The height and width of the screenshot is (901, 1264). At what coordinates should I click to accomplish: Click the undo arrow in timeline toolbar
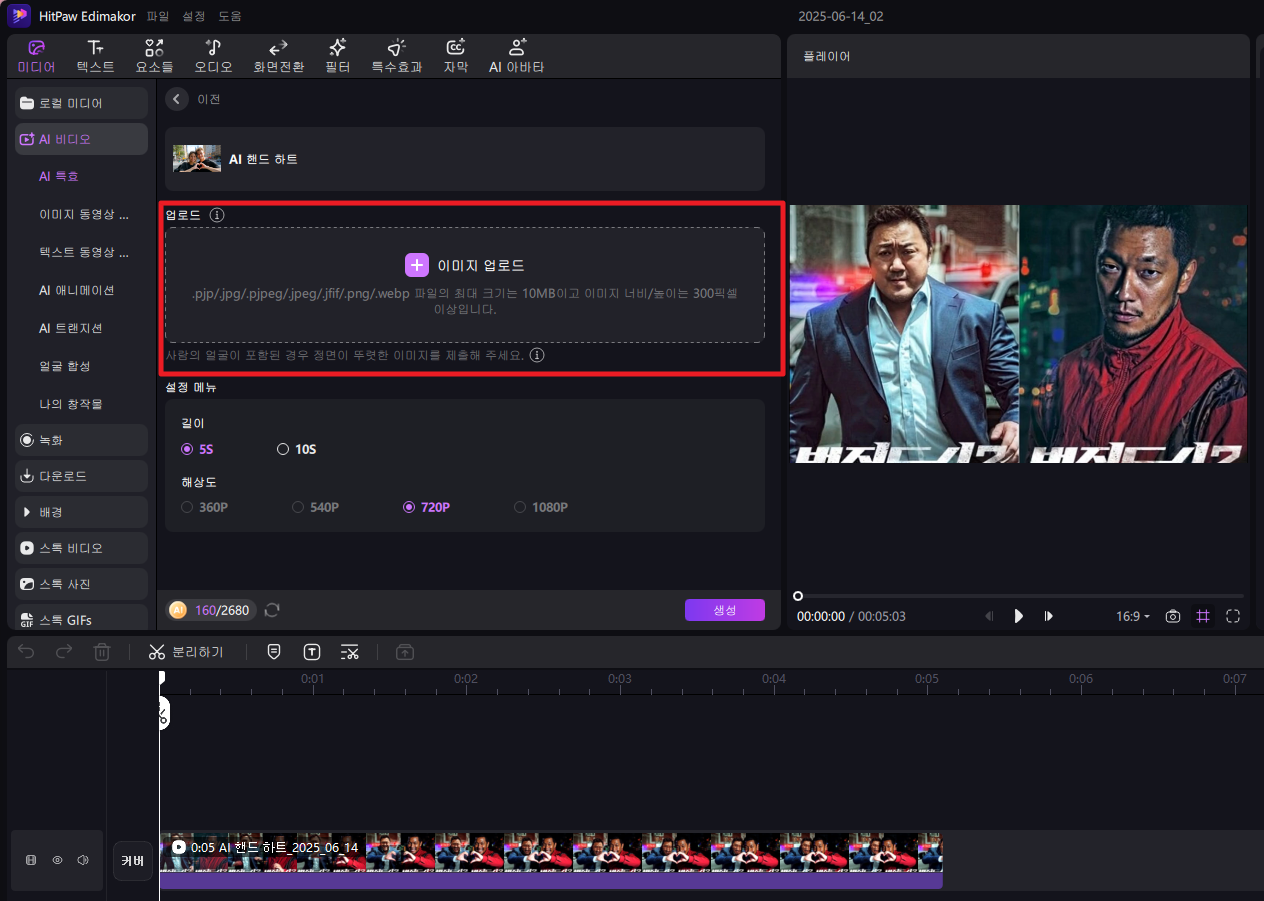(26, 652)
